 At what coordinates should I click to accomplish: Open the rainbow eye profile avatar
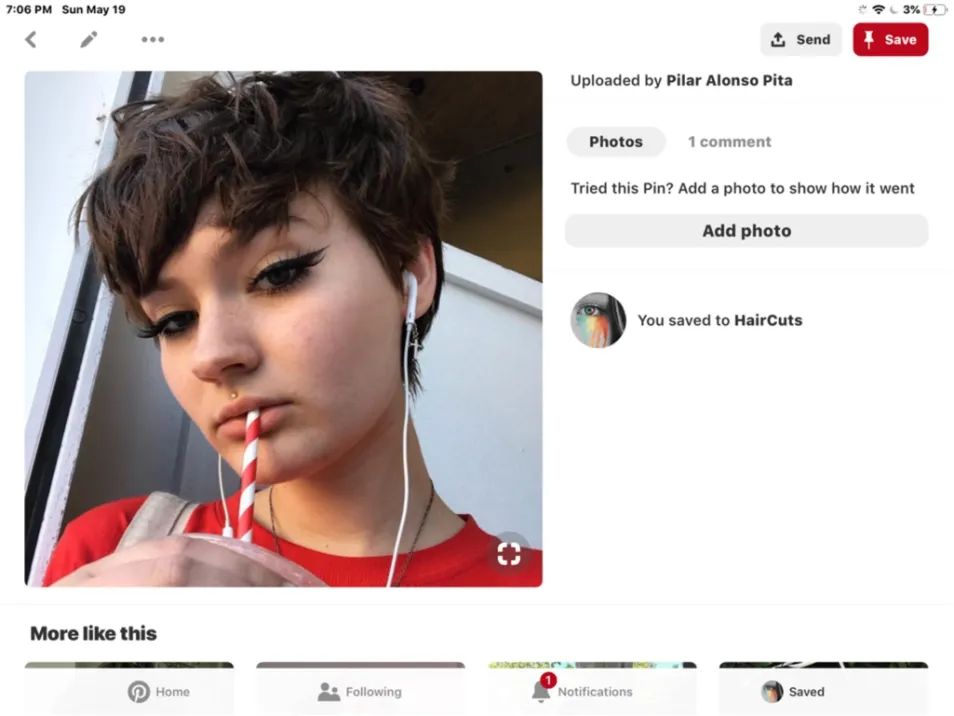click(x=598, y=320)
